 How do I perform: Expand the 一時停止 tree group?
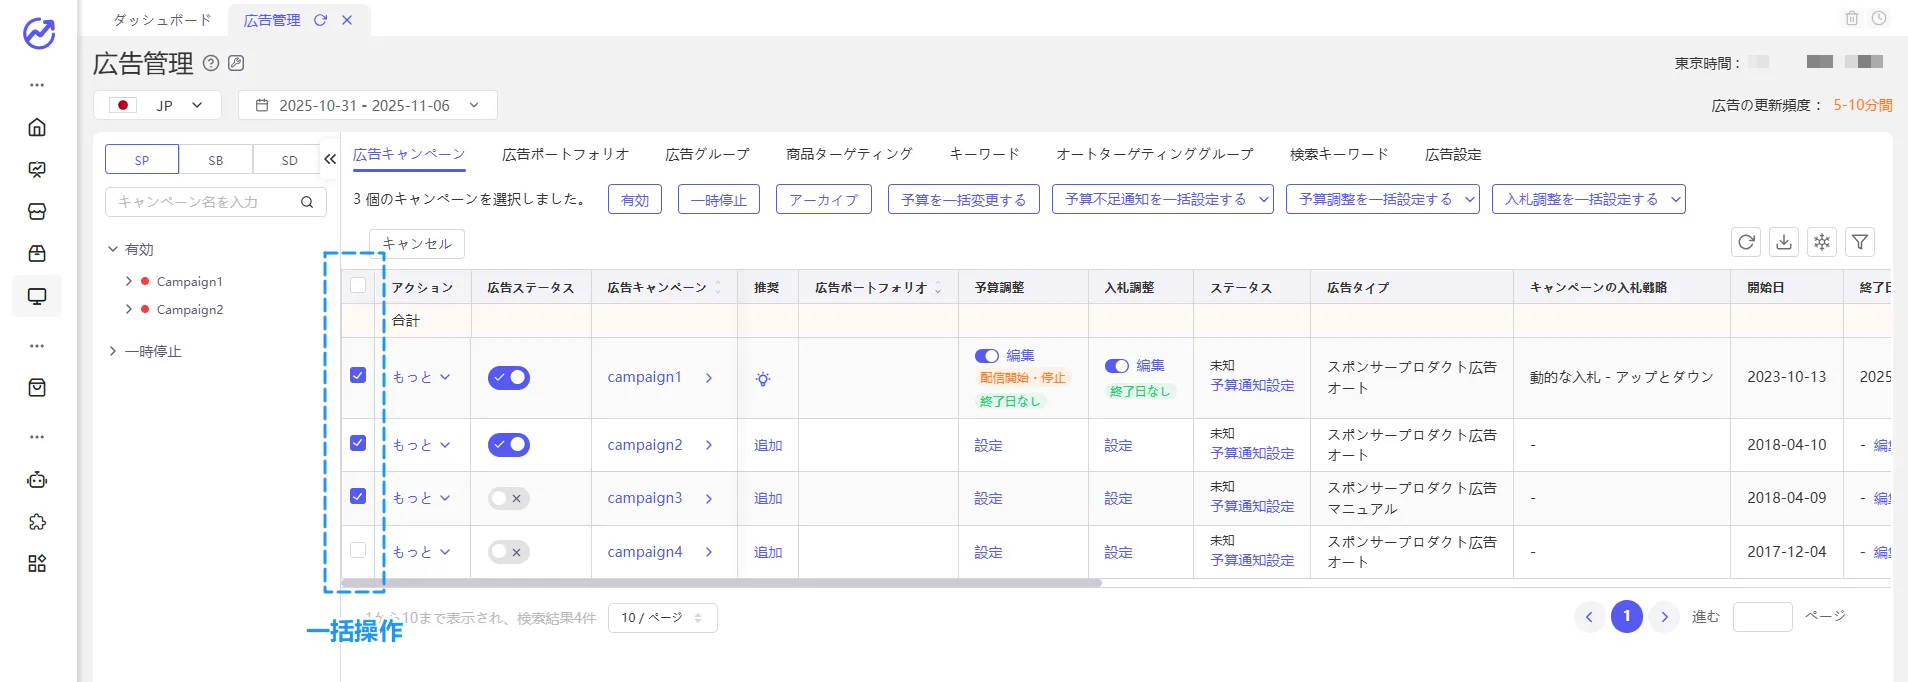(113, 351)
